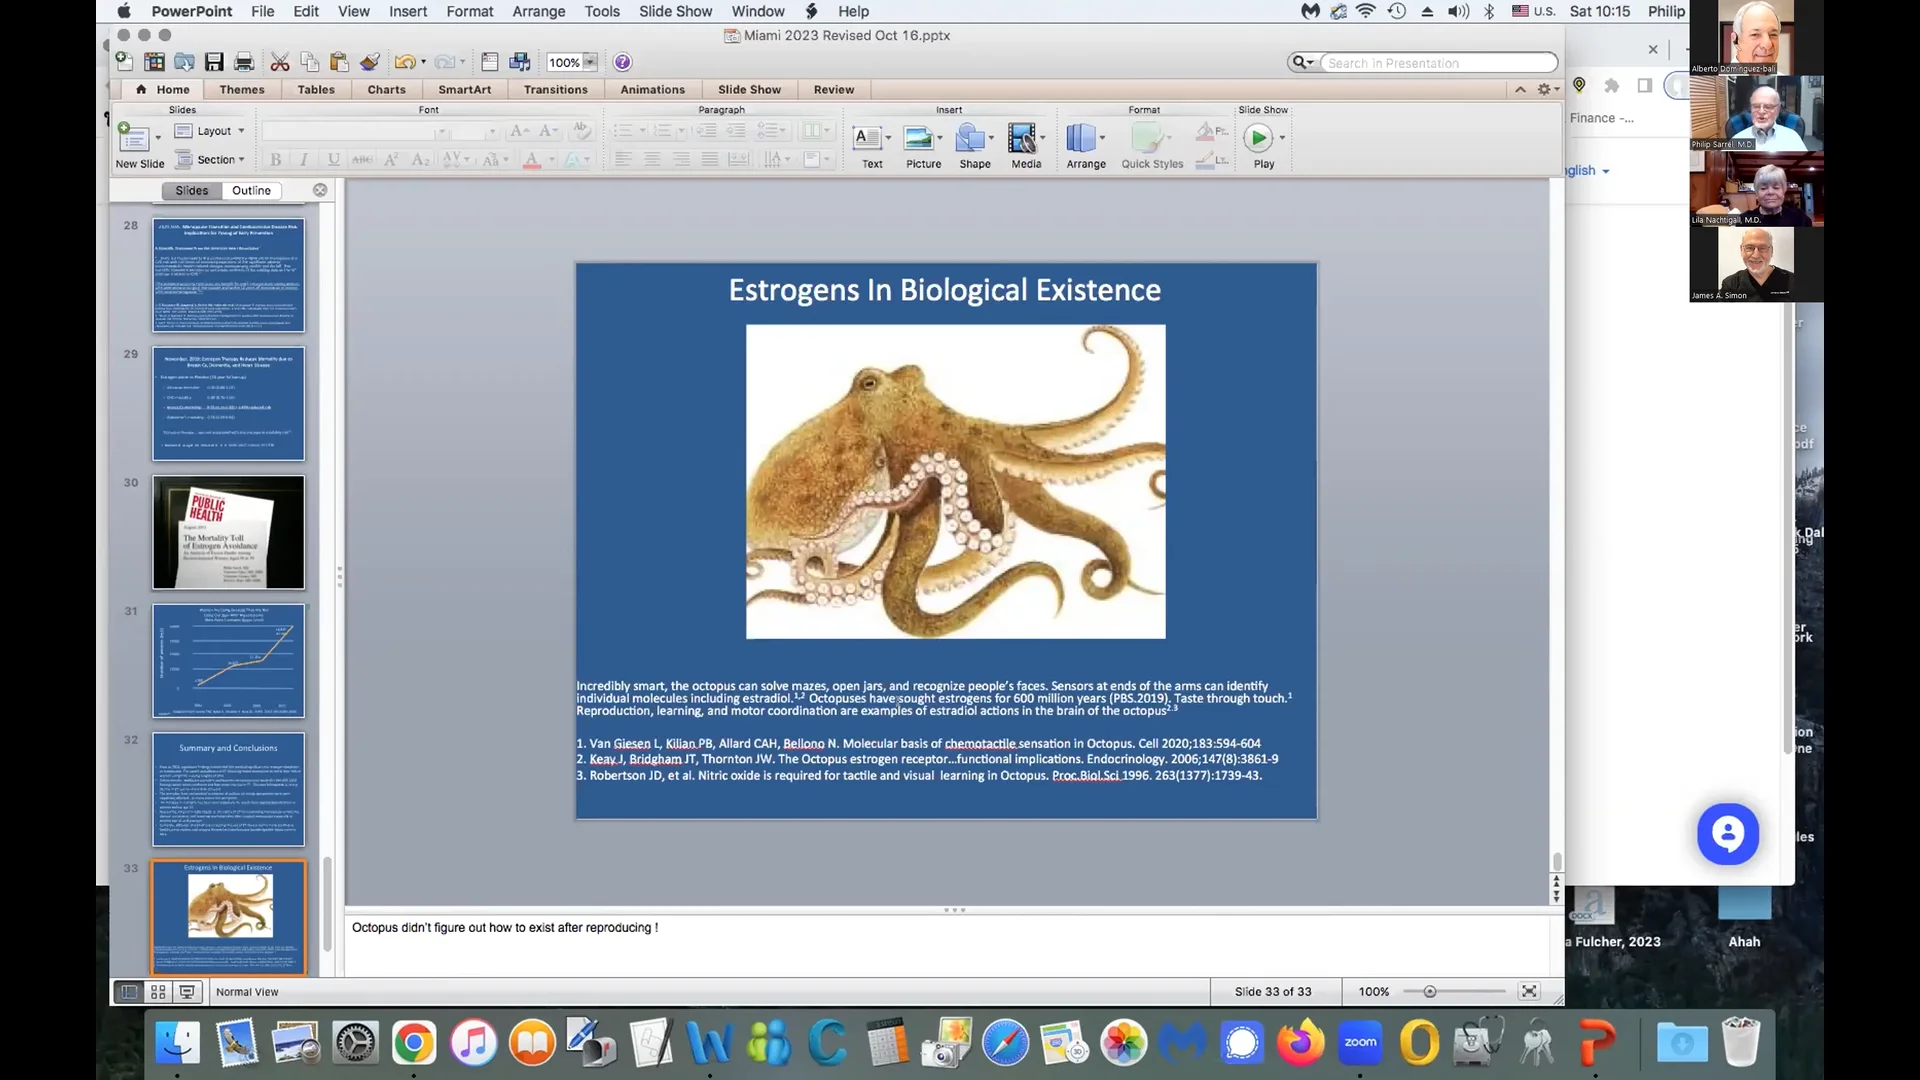Close the slides pane with X icon
The height and width of the screenshot is (1080, 1920).
320,190
